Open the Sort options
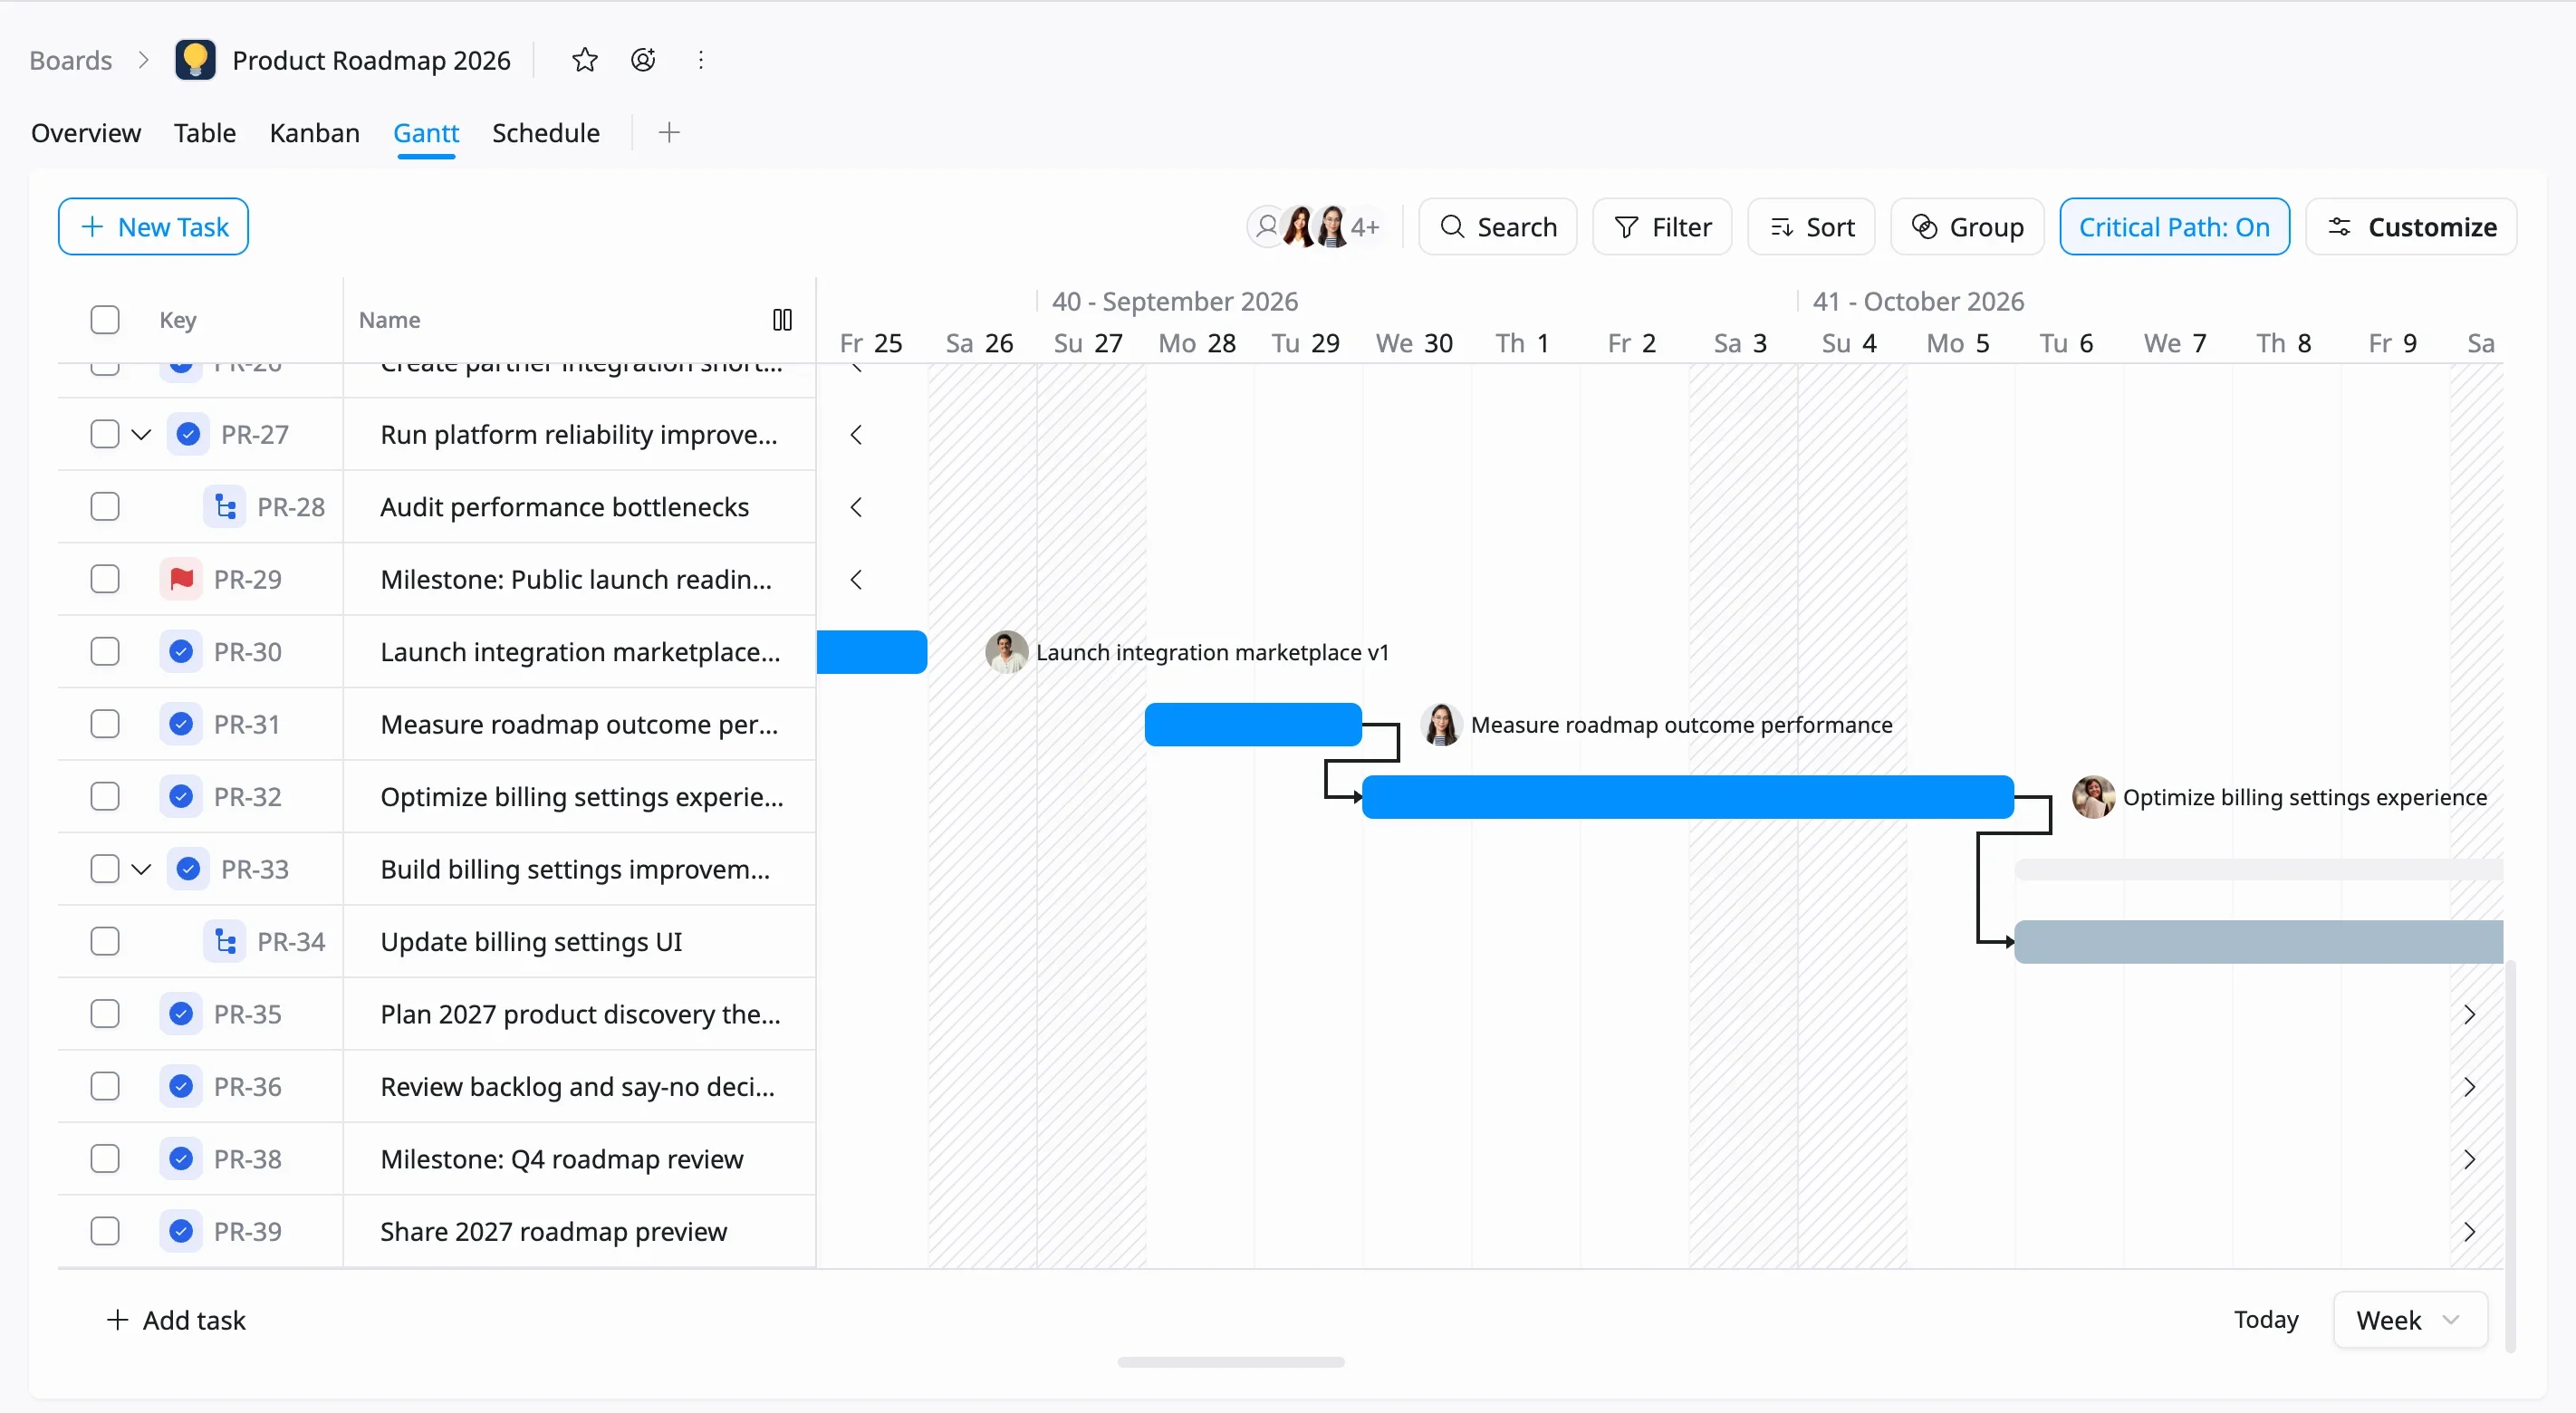This screenshot has height=1413, width=2576. (x=1811, y=227)
